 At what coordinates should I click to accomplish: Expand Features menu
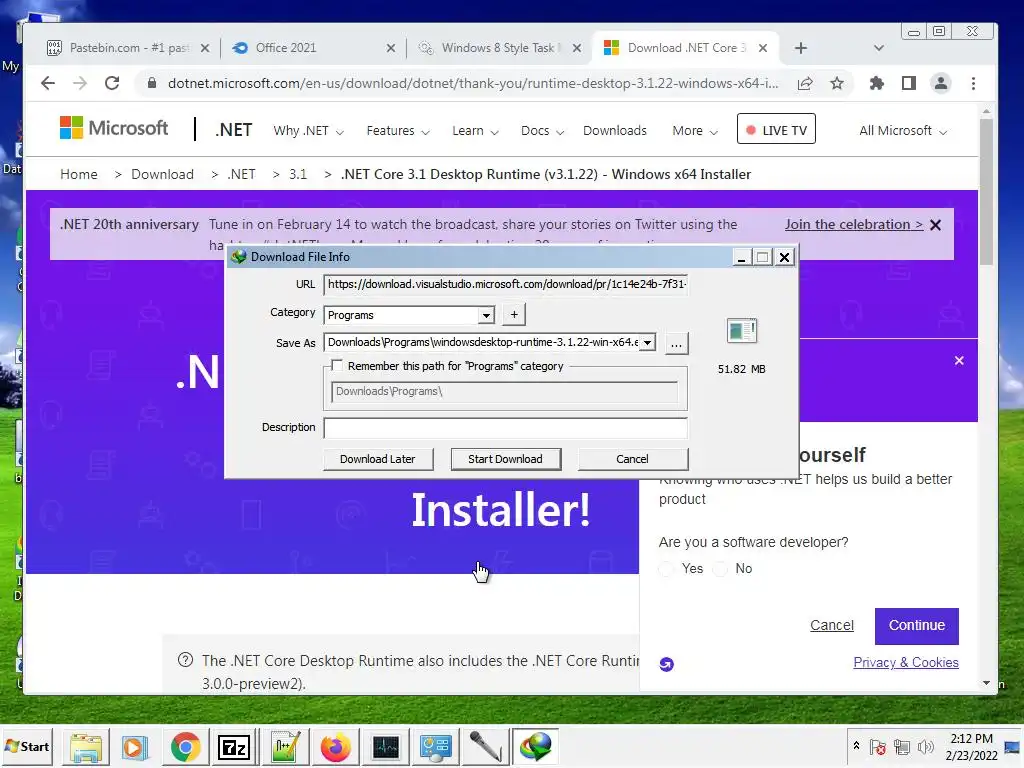[398, 131]
